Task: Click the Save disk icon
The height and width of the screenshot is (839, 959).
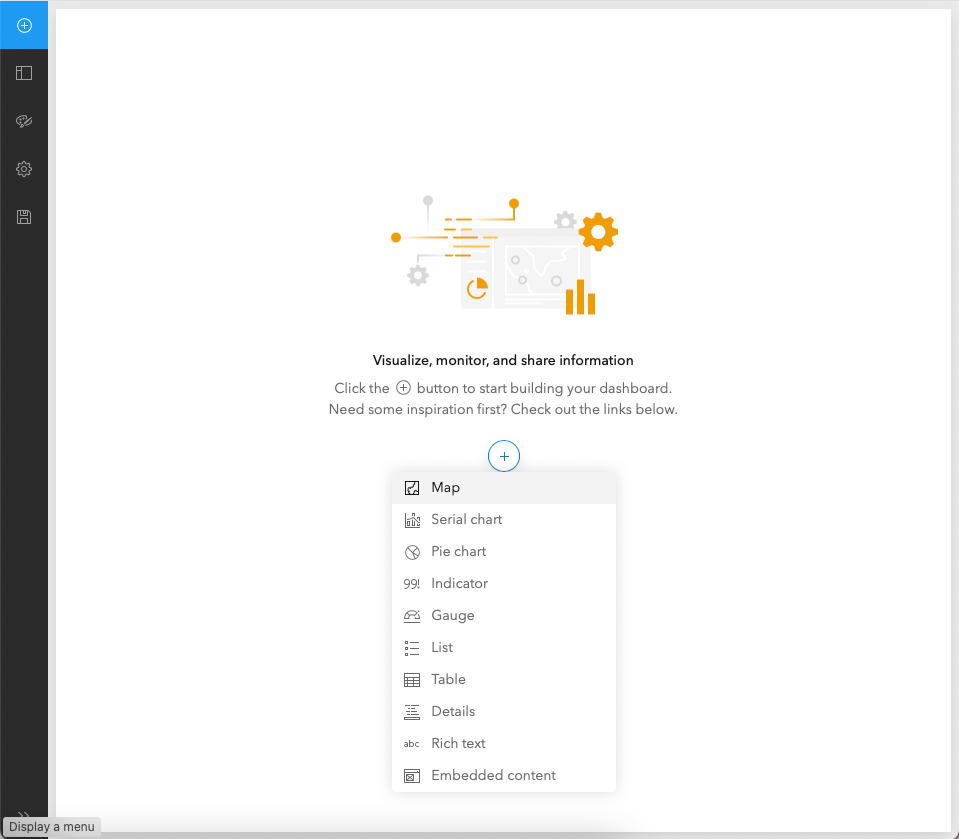Action: [24, 217]
